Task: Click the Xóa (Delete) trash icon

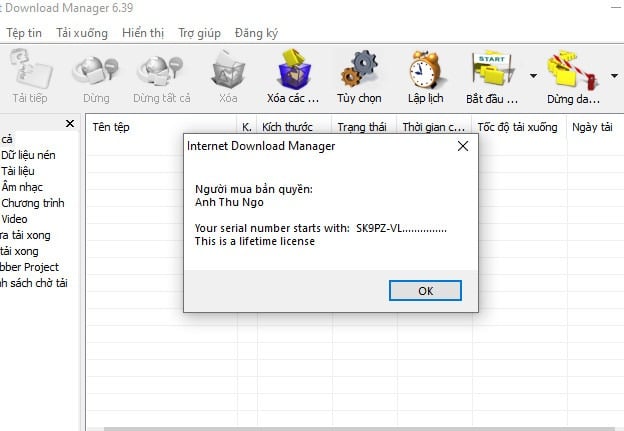Action: (228, 68)
